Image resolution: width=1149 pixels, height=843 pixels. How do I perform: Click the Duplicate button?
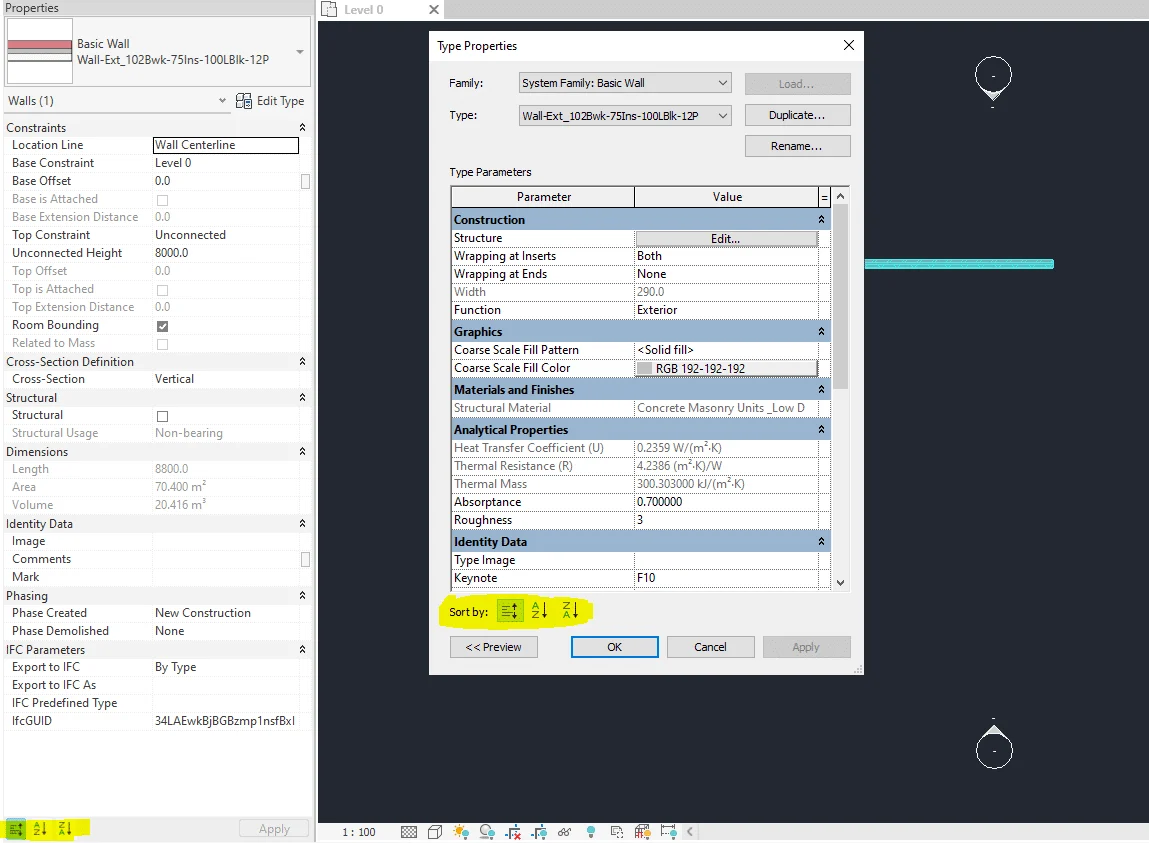pos(796,114)
